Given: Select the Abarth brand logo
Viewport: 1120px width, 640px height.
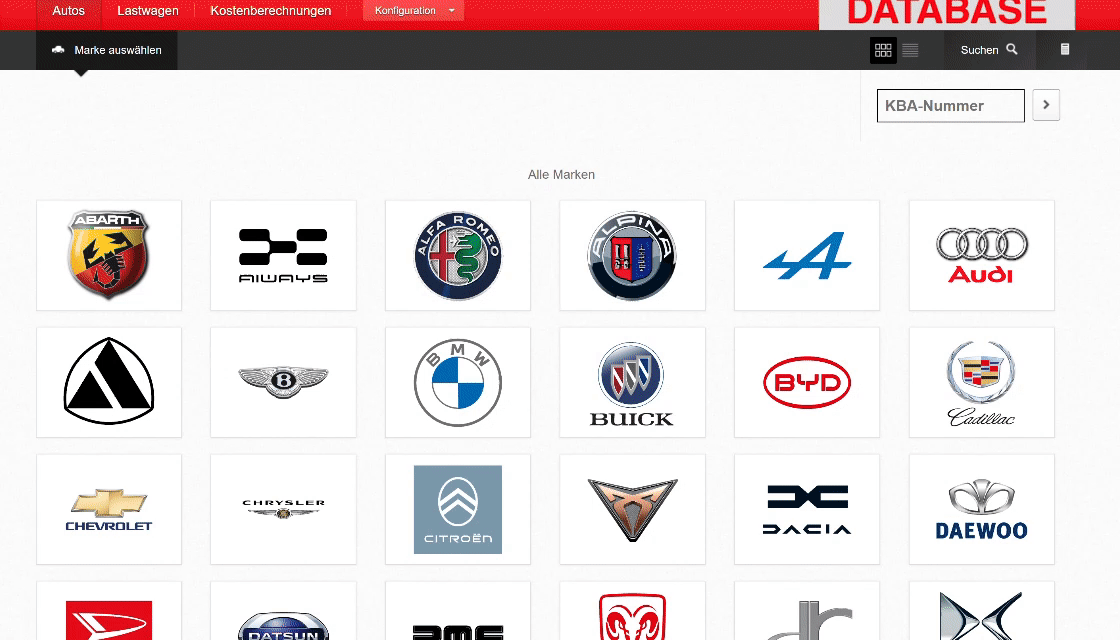Looking at the screenshot, I should [x=109, y=255].
